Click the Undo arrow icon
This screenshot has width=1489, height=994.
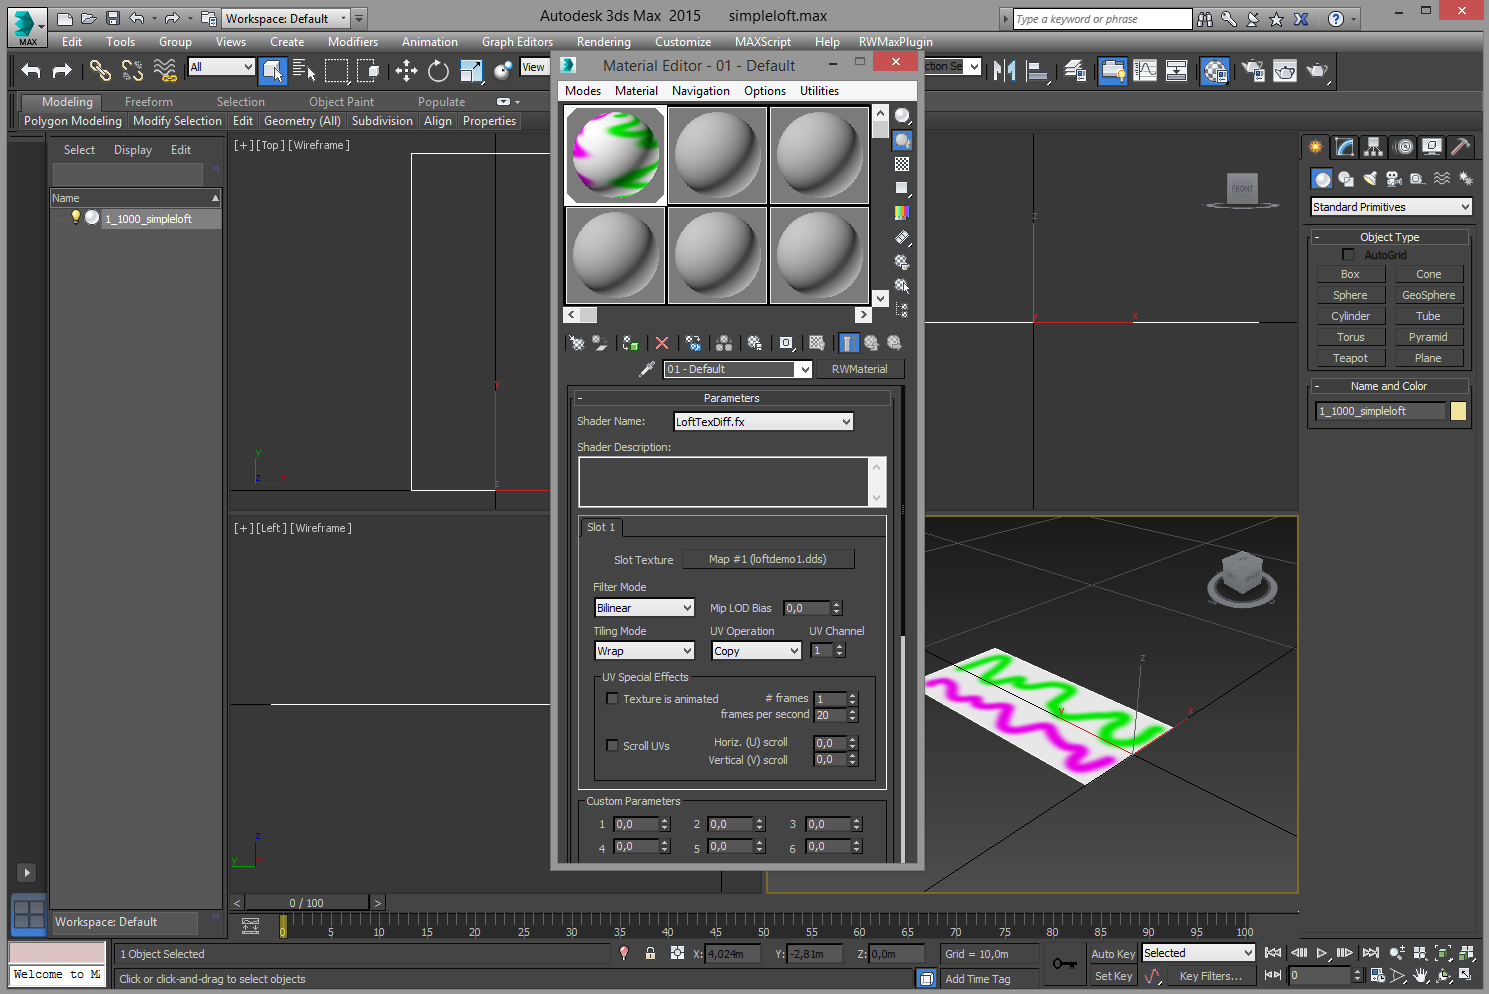coord(31,70)
